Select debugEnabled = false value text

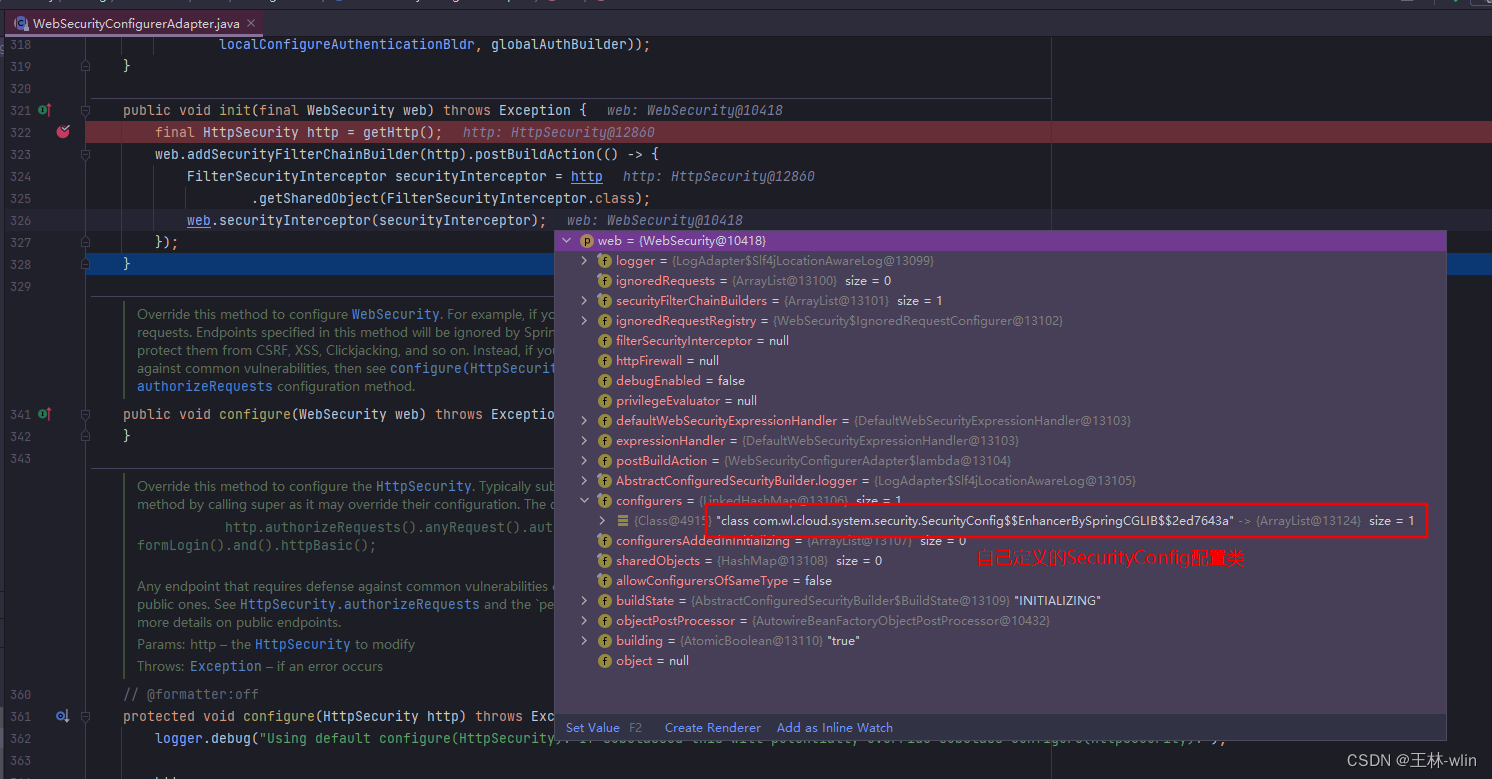coord(680,381)
